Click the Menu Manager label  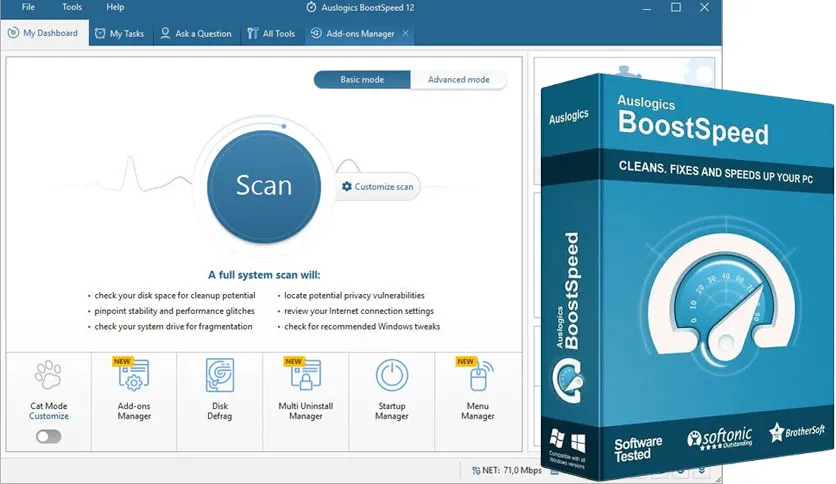click(478, 411)
